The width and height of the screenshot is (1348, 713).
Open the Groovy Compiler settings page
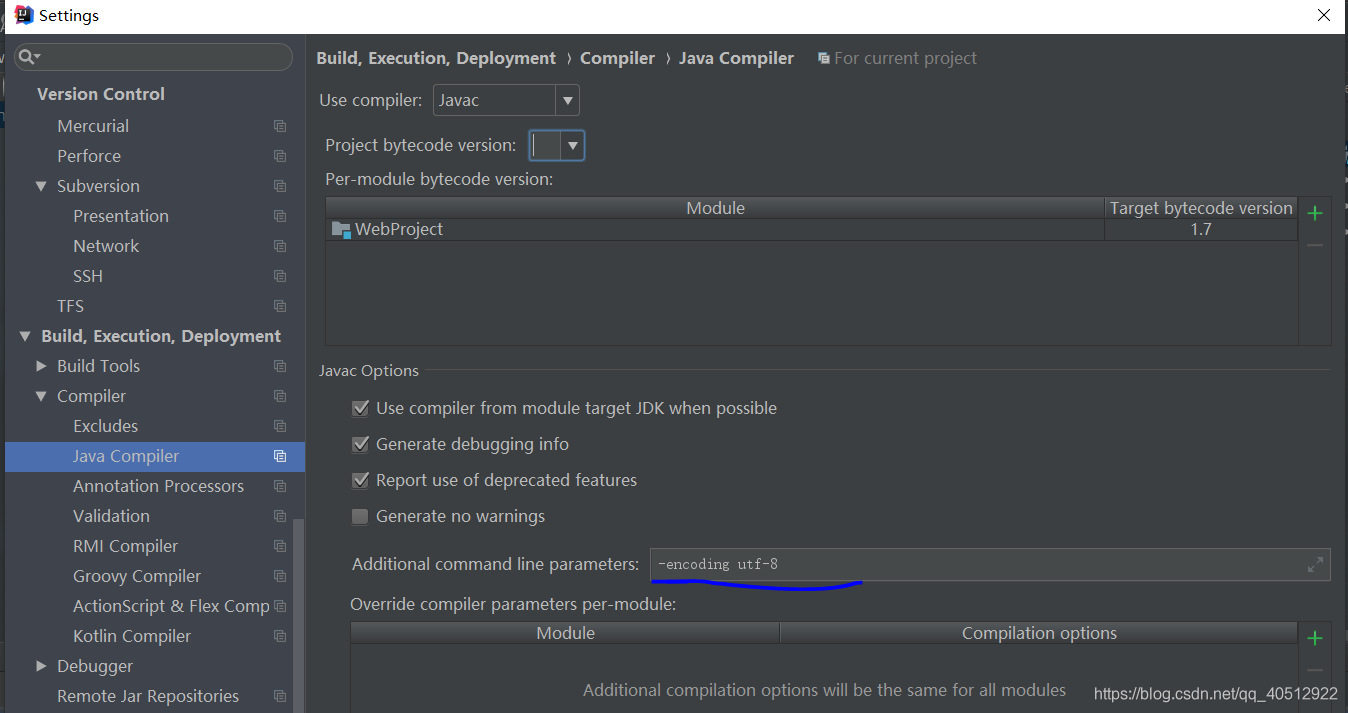(137, 576)
